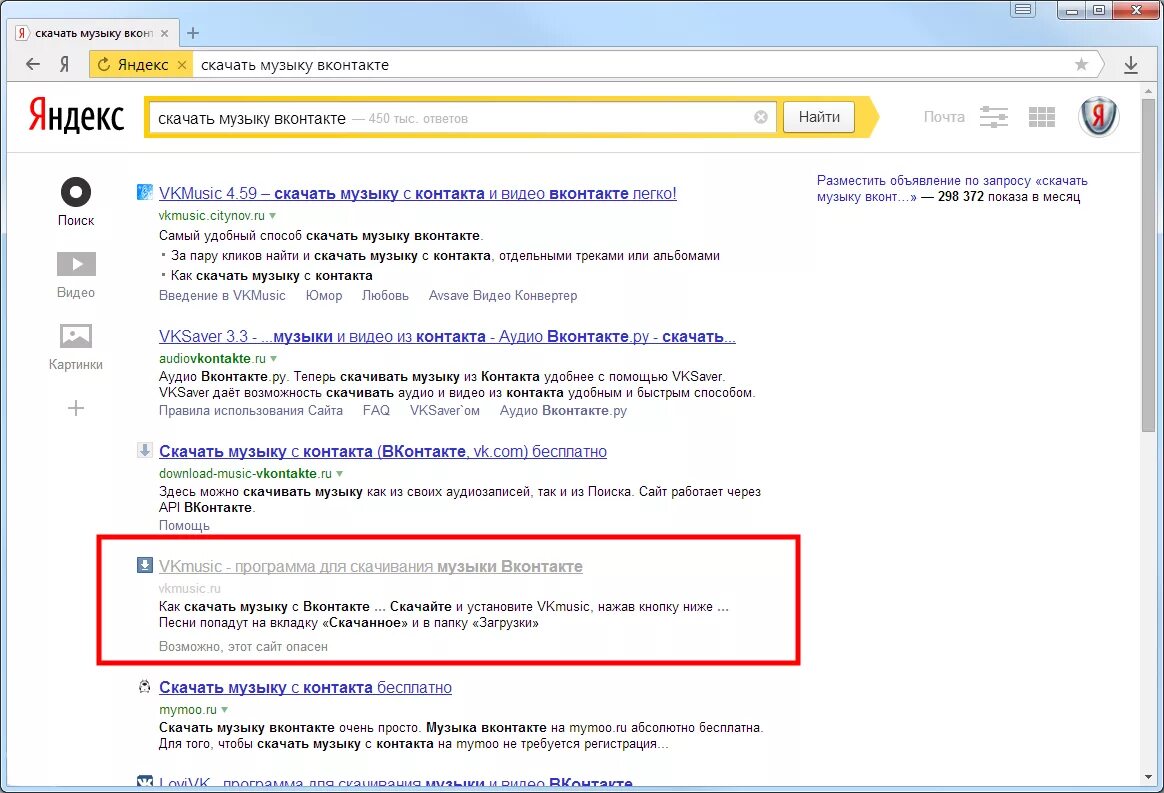The width and height of the screenshot is (1164, 793).
Task: Open the Любовь sitelink
Action: (385, 296)
